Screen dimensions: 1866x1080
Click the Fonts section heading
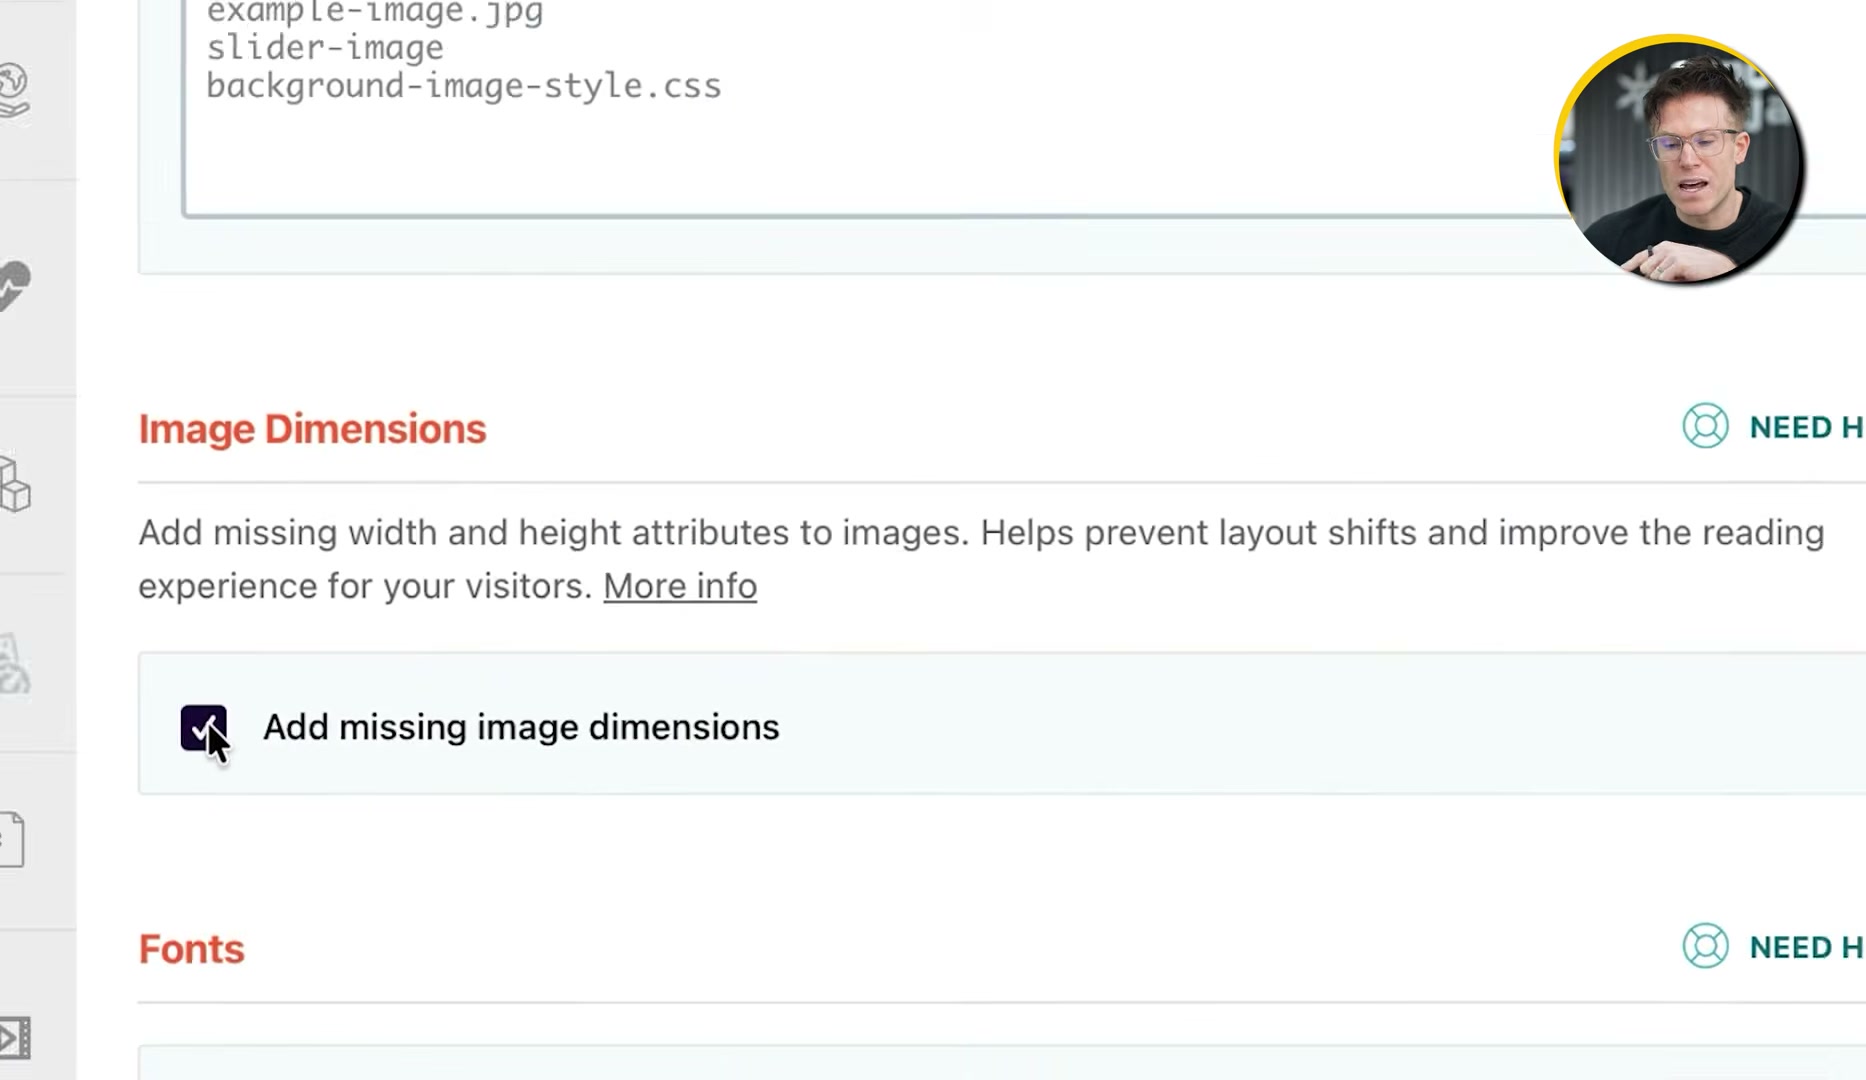pyautogui.click(x=191, y=948)
